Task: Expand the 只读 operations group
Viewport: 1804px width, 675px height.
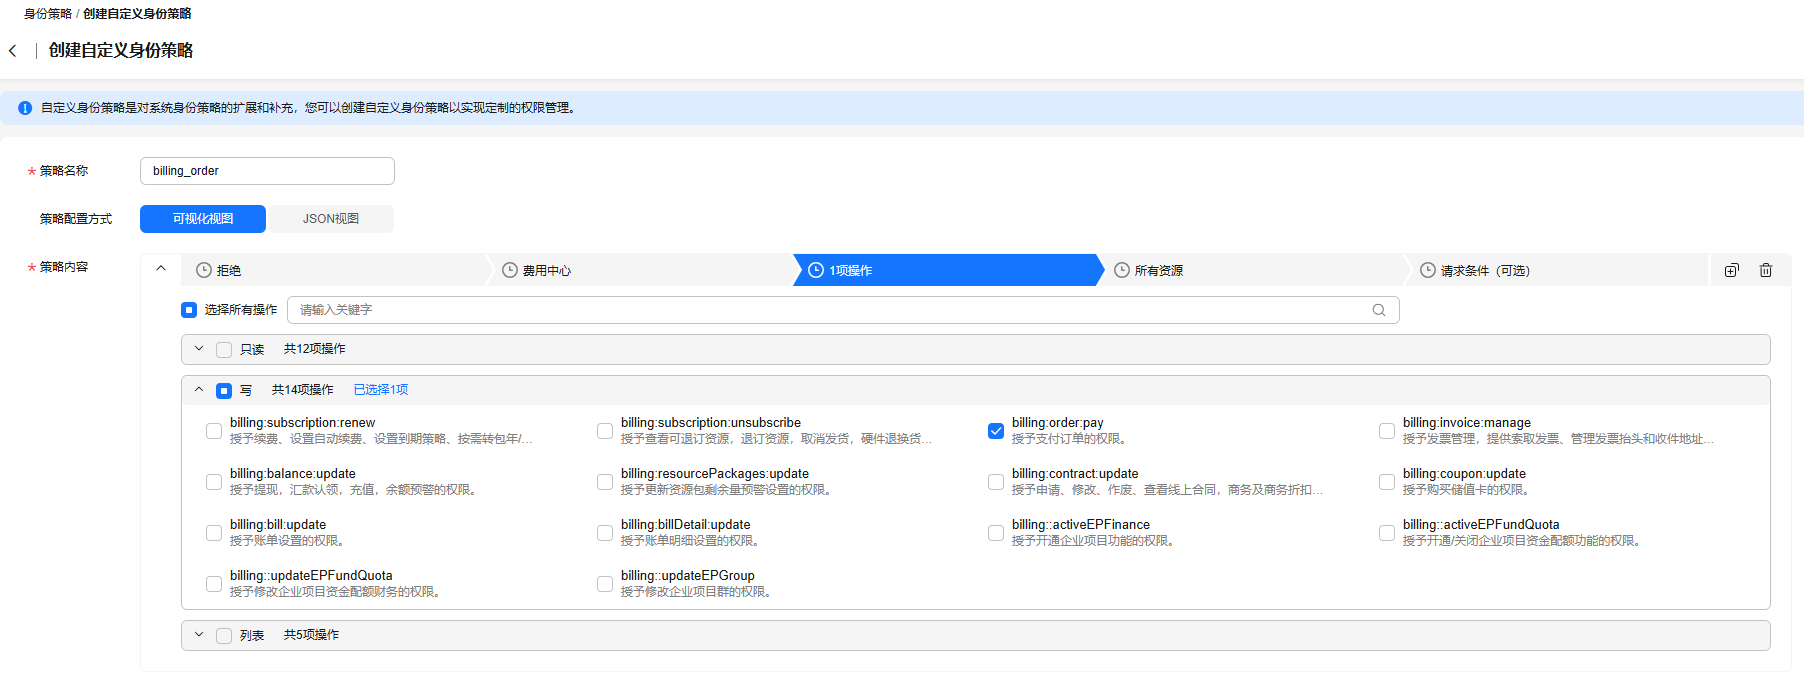Action: [x=199, y=349]
